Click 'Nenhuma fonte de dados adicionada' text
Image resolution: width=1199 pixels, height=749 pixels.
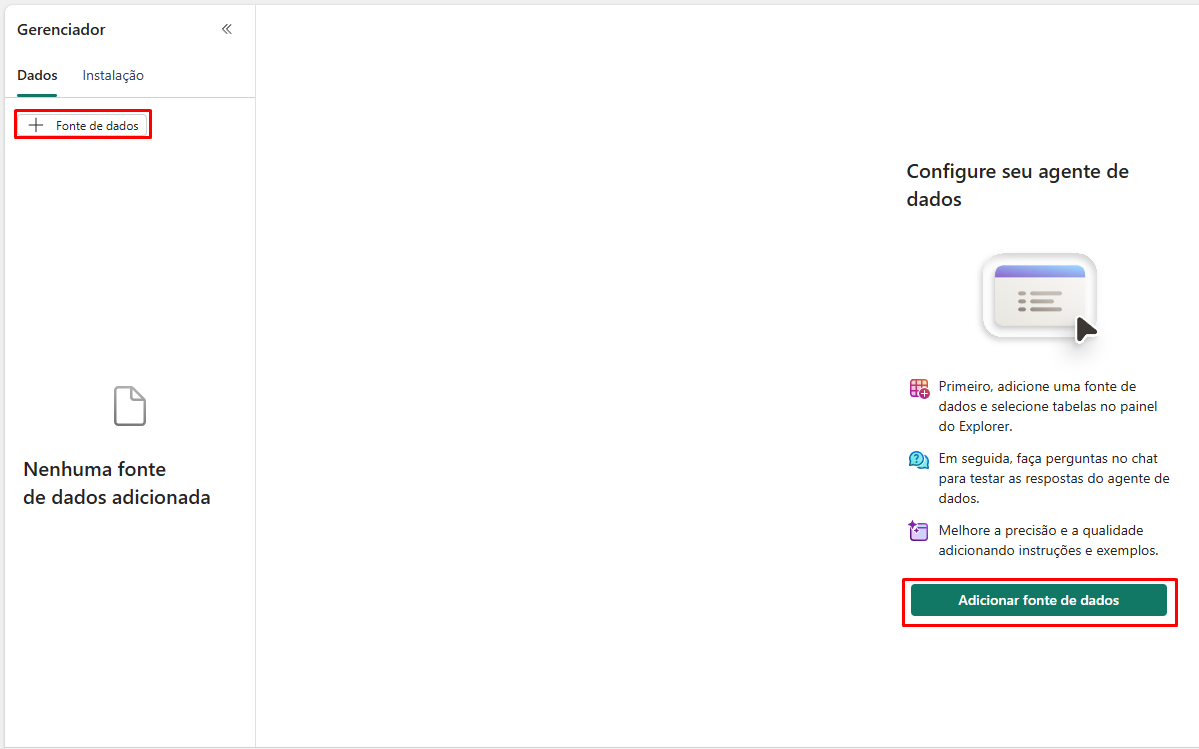(x=116, y=483)
